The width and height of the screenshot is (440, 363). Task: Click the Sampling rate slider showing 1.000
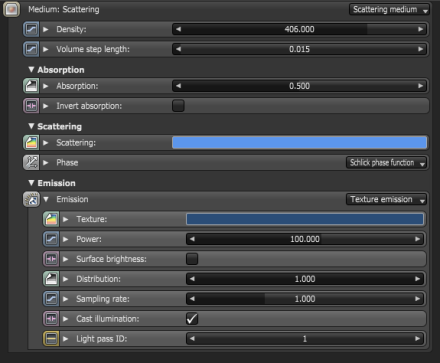pos(305,299)
